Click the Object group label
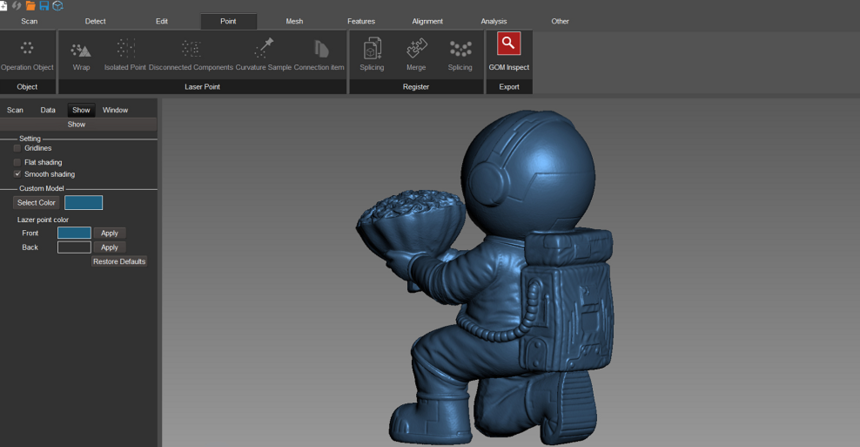 click(x=27, y=87)
